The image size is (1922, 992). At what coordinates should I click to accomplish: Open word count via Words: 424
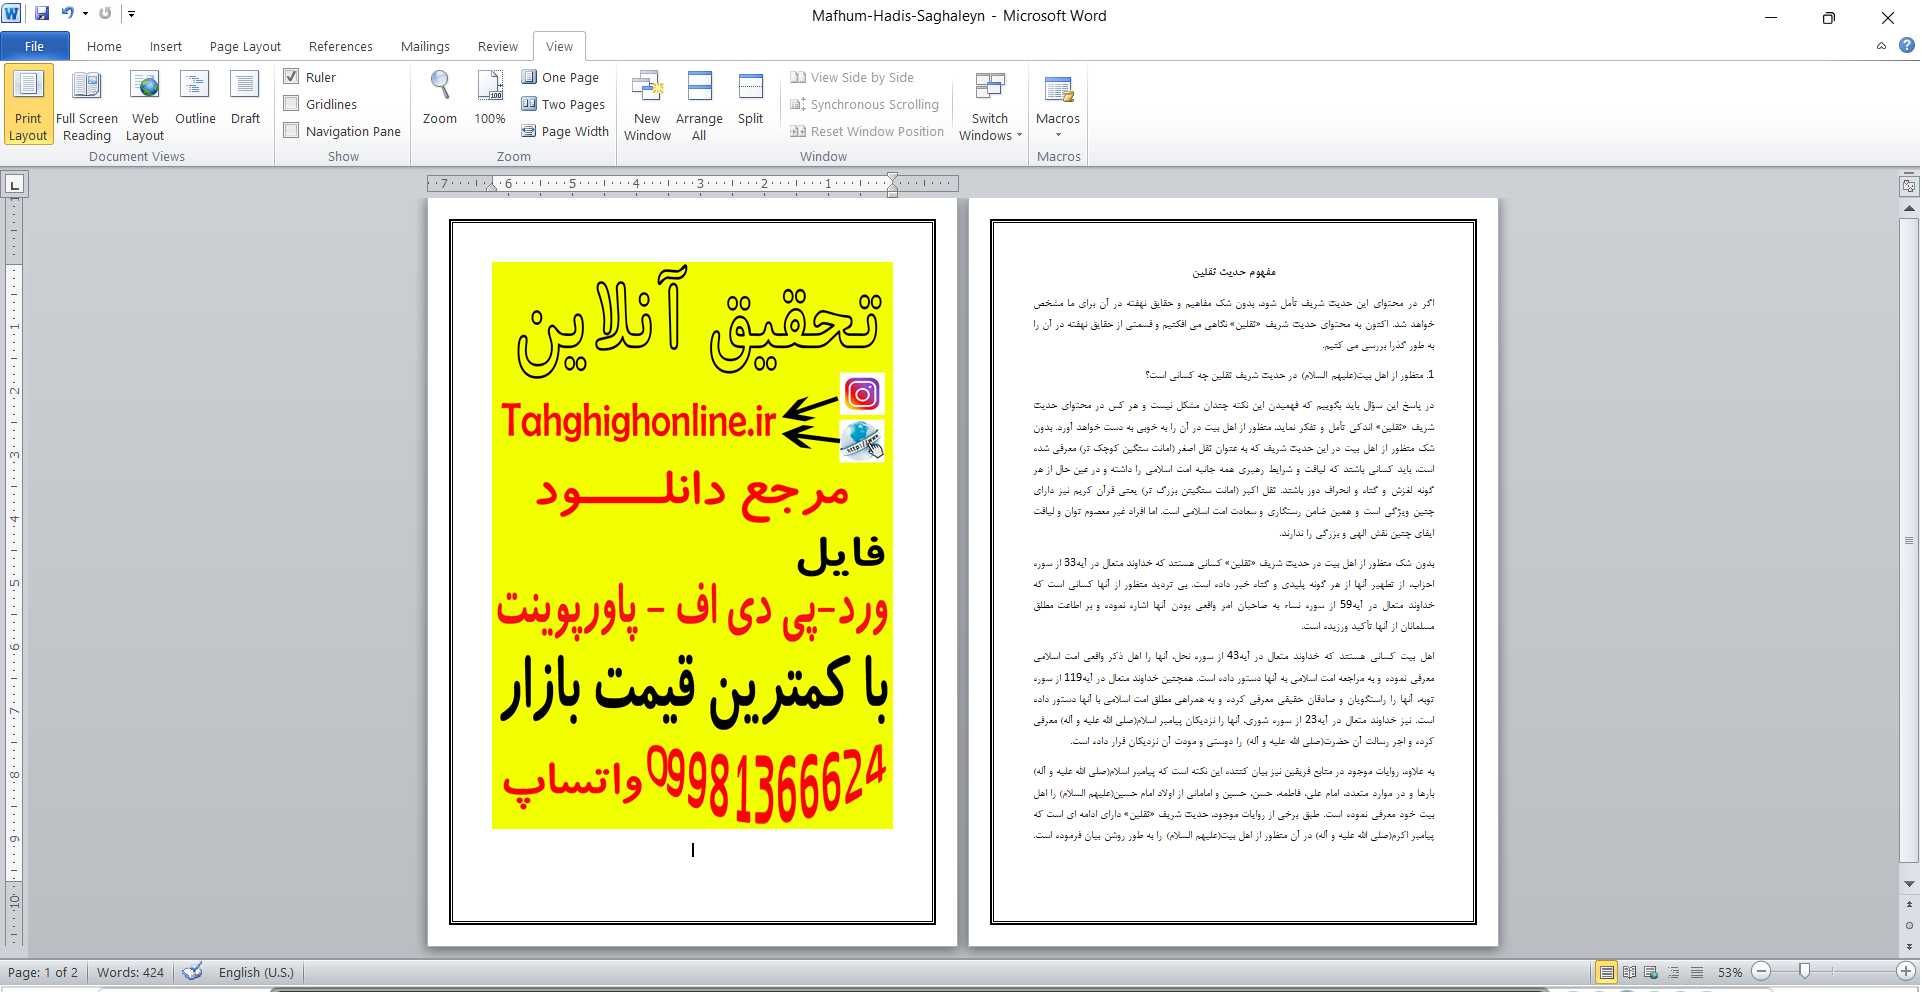pos(130,972)
